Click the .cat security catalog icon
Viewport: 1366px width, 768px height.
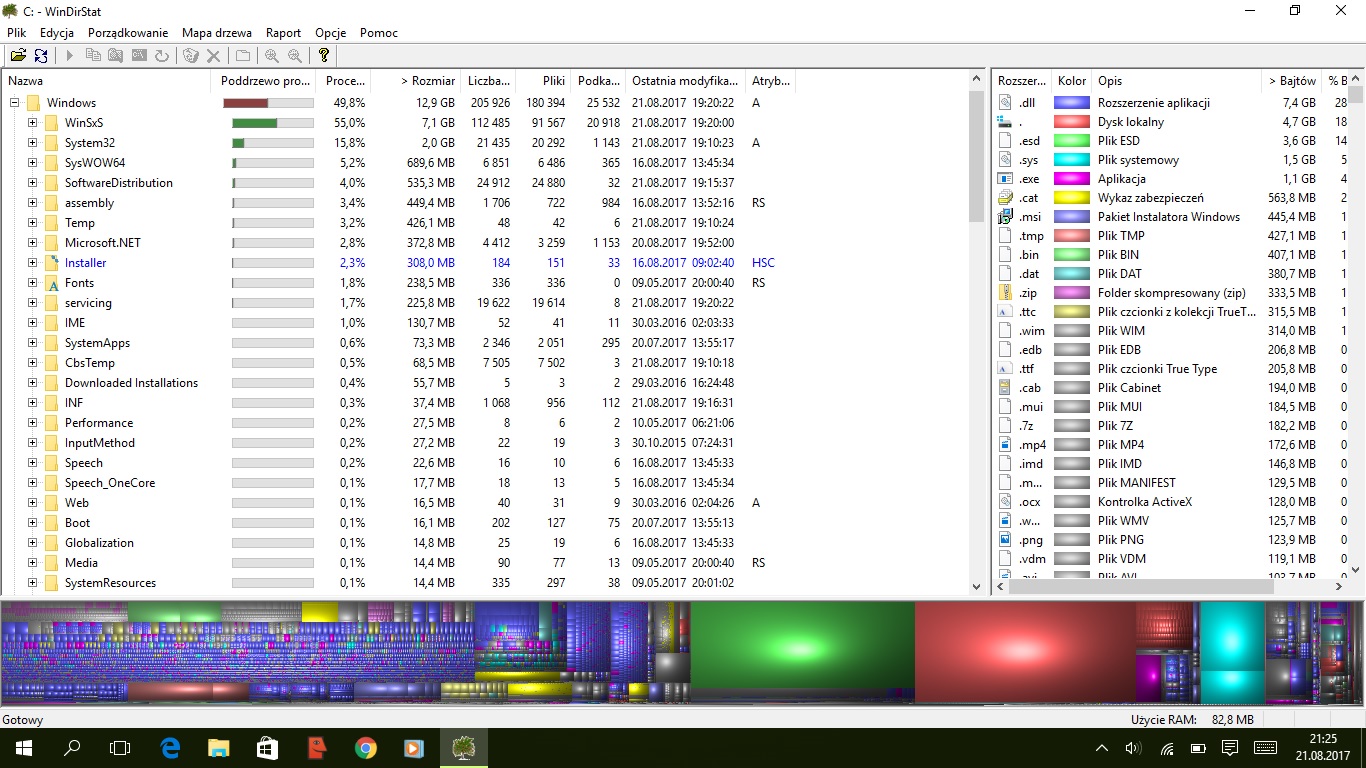[1006, 197]
